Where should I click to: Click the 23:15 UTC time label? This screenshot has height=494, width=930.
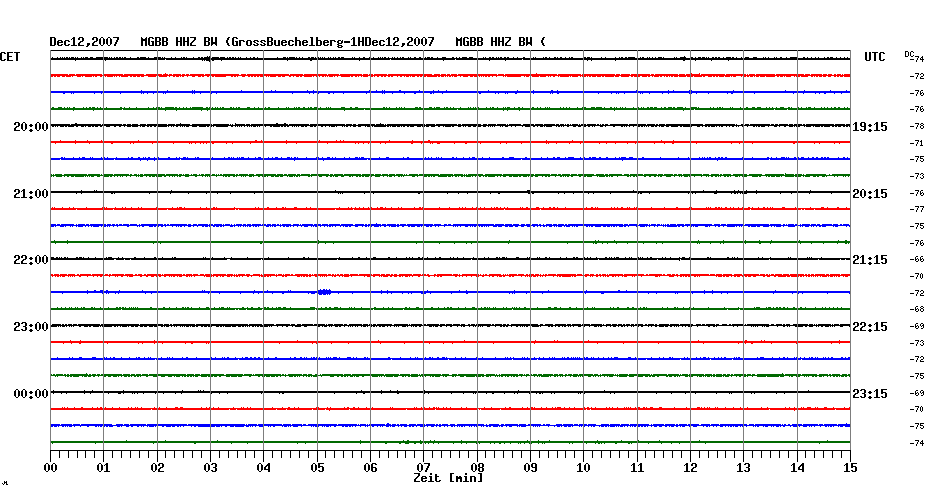[x=870, y=394]
